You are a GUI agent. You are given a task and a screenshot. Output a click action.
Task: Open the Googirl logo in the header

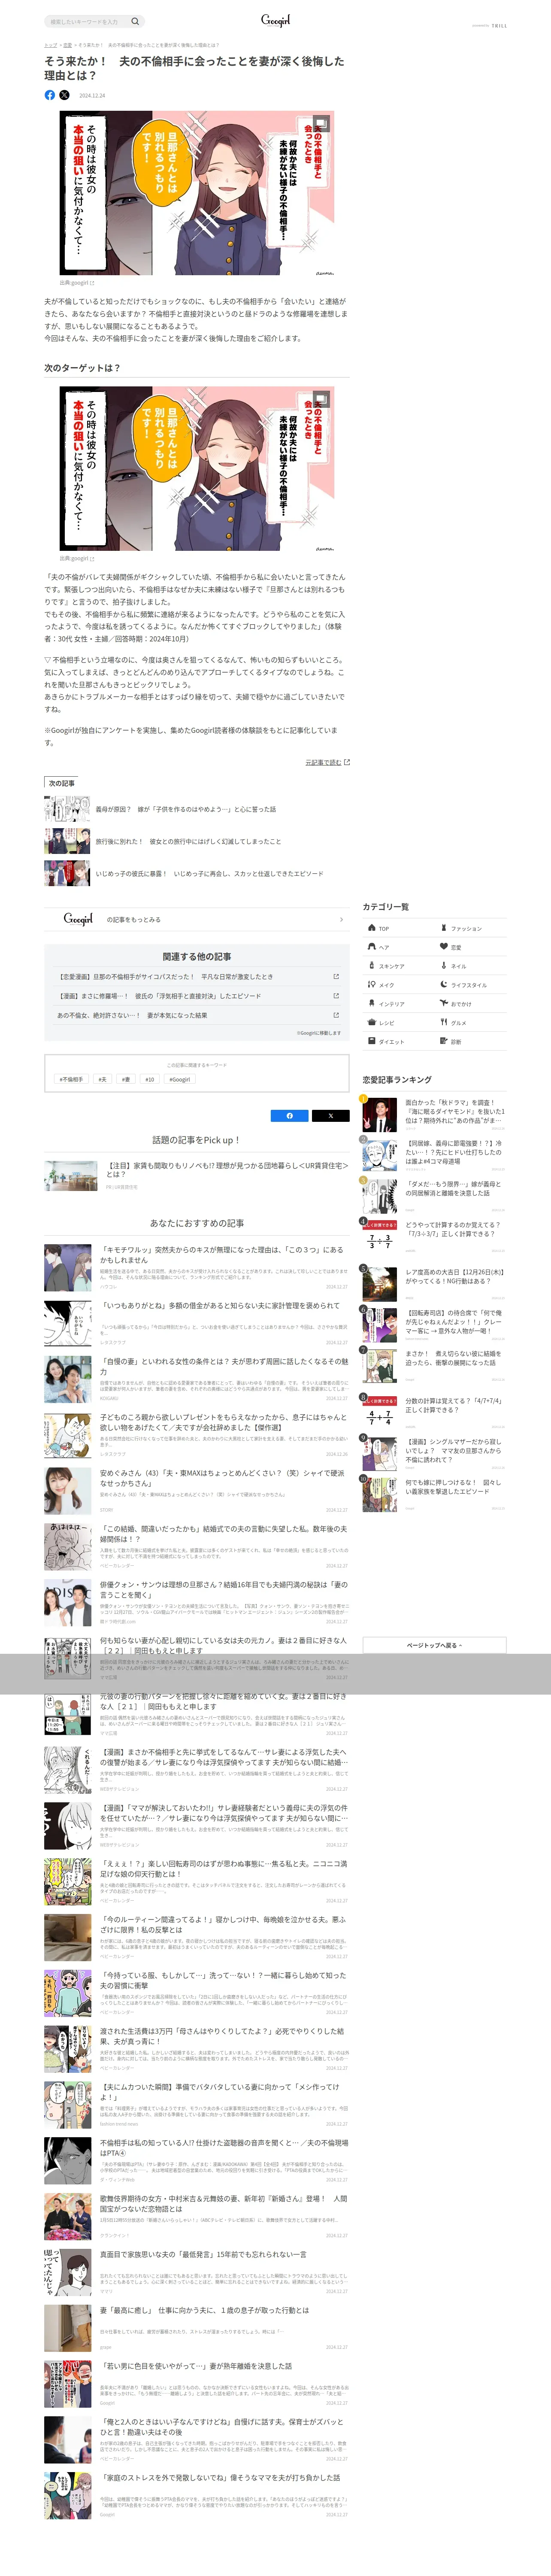click(275, 20)
